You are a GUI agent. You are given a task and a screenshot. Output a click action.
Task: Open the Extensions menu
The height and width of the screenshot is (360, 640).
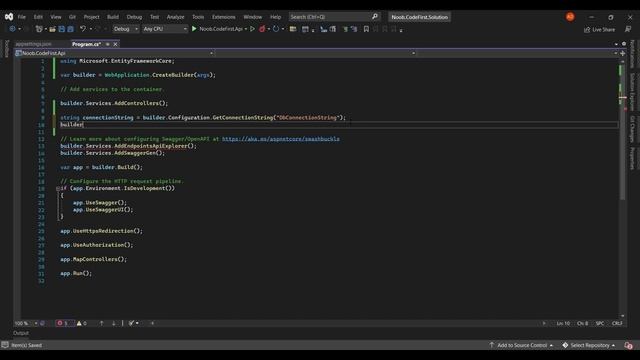tap(224, 17)
